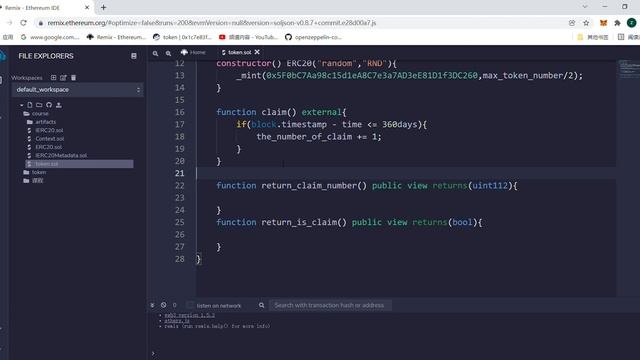Create a new workspace with plus icon

[53, 78]
